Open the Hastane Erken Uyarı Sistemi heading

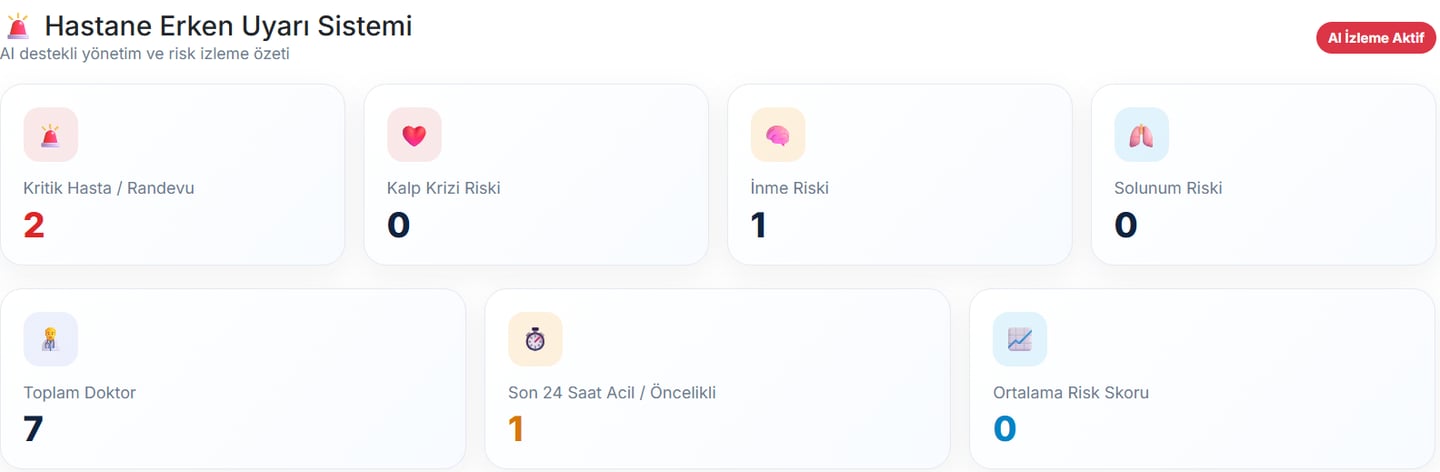[228, 26]
